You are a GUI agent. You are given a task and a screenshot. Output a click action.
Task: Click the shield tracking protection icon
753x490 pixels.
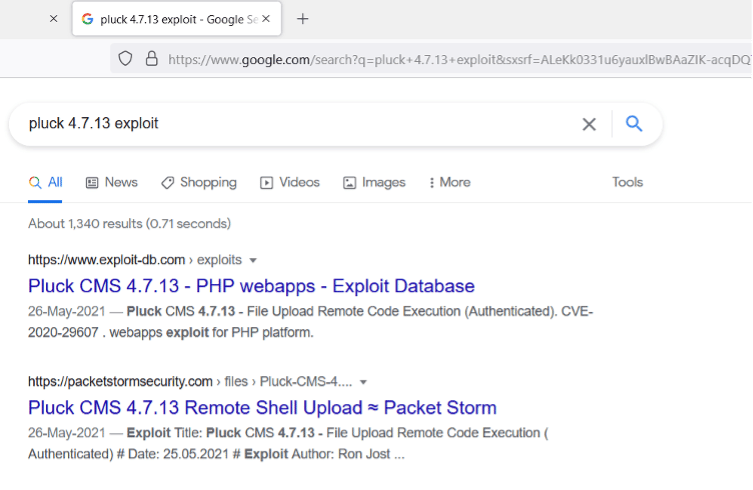pos(125,59)
